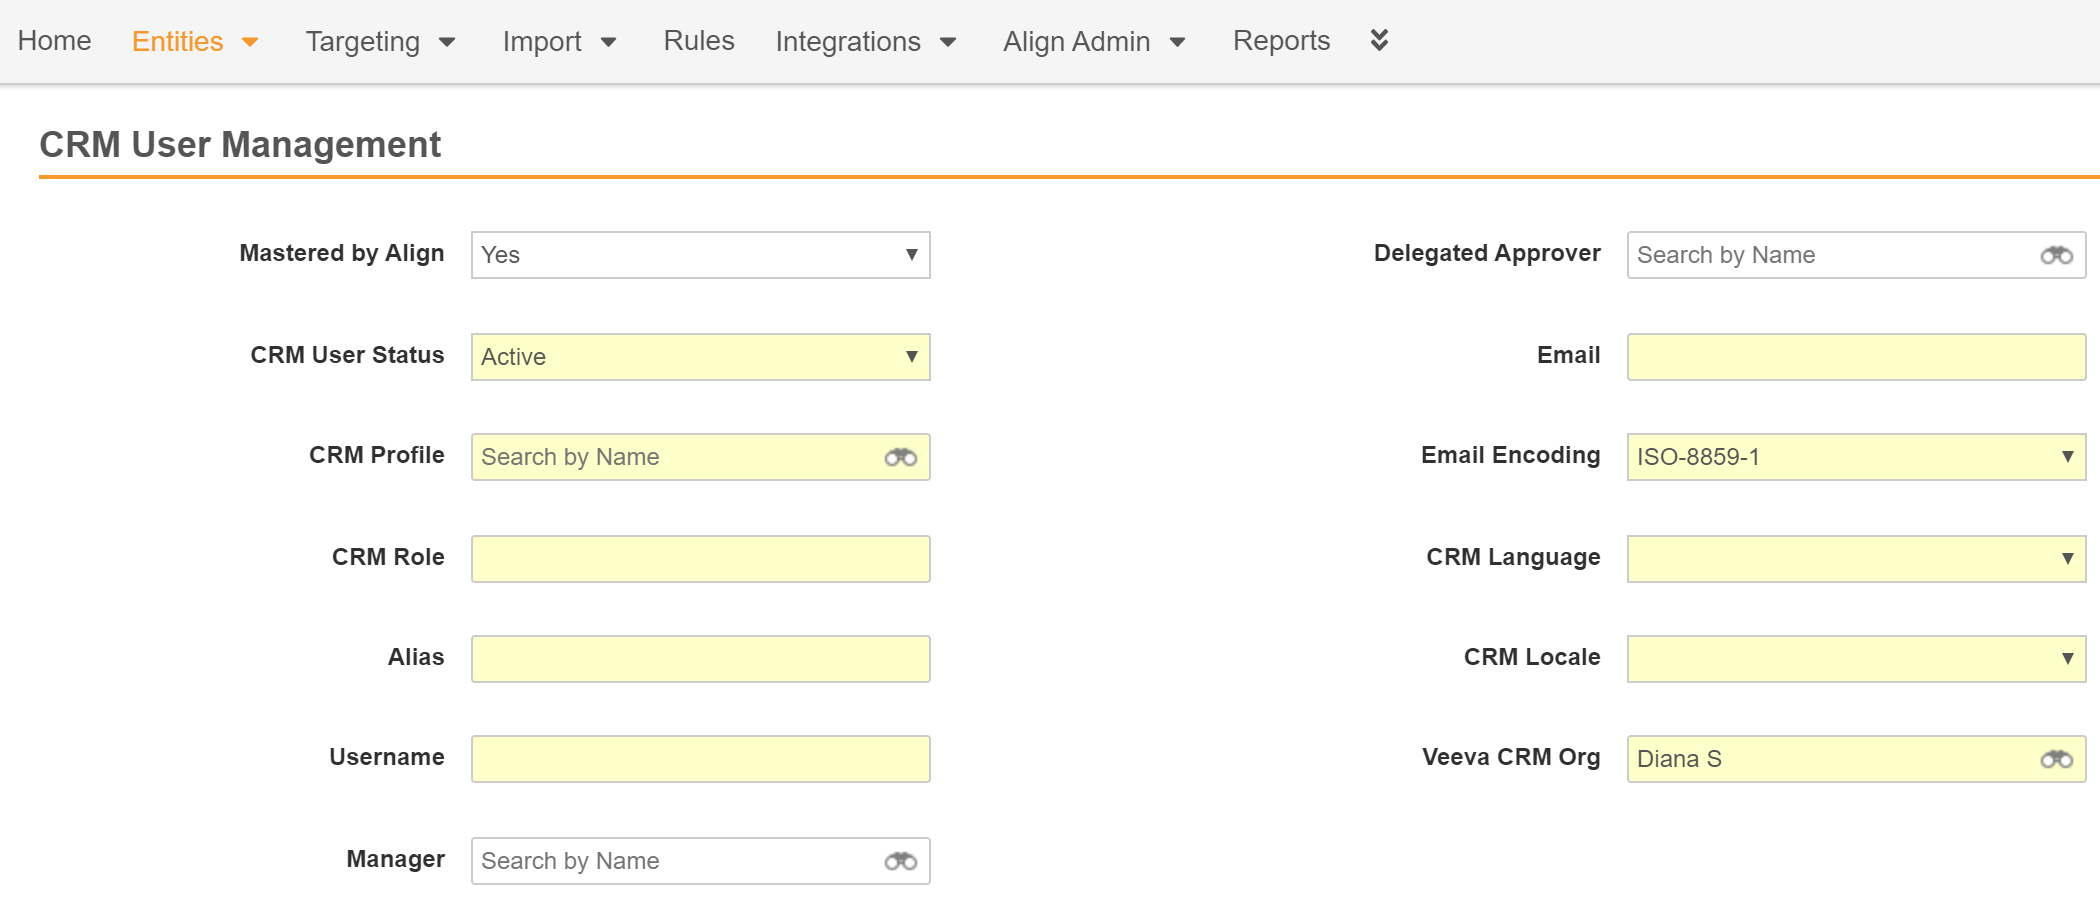Open the Entities menu
Image resolution: width=2100 pixels, height=900 pixels.
195,41
